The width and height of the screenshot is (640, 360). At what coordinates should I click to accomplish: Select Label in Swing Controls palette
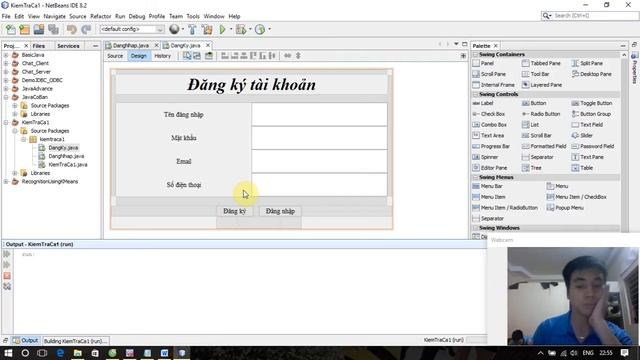(483, 103)
